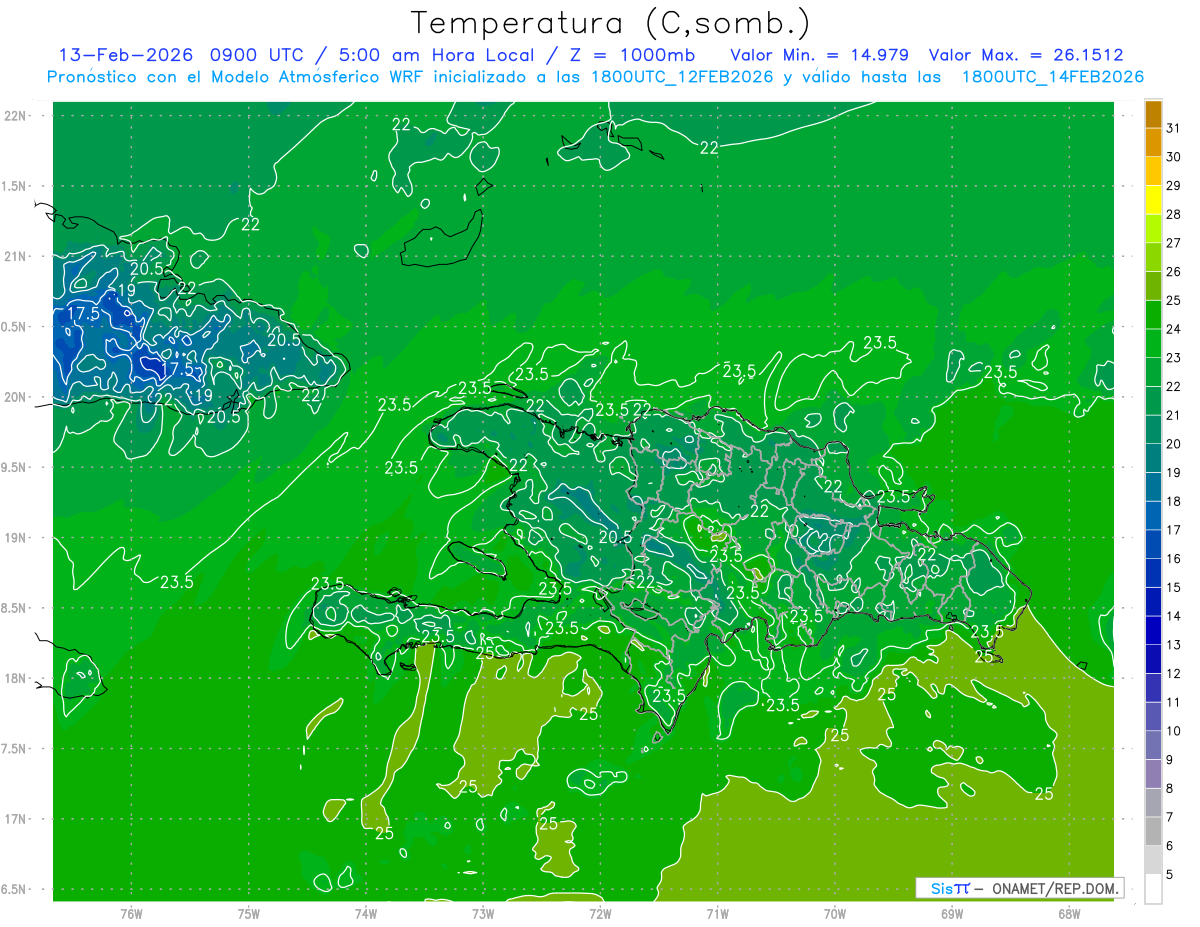
Task: Click legend value '26' on color scale
Action: coord(1174,271)
